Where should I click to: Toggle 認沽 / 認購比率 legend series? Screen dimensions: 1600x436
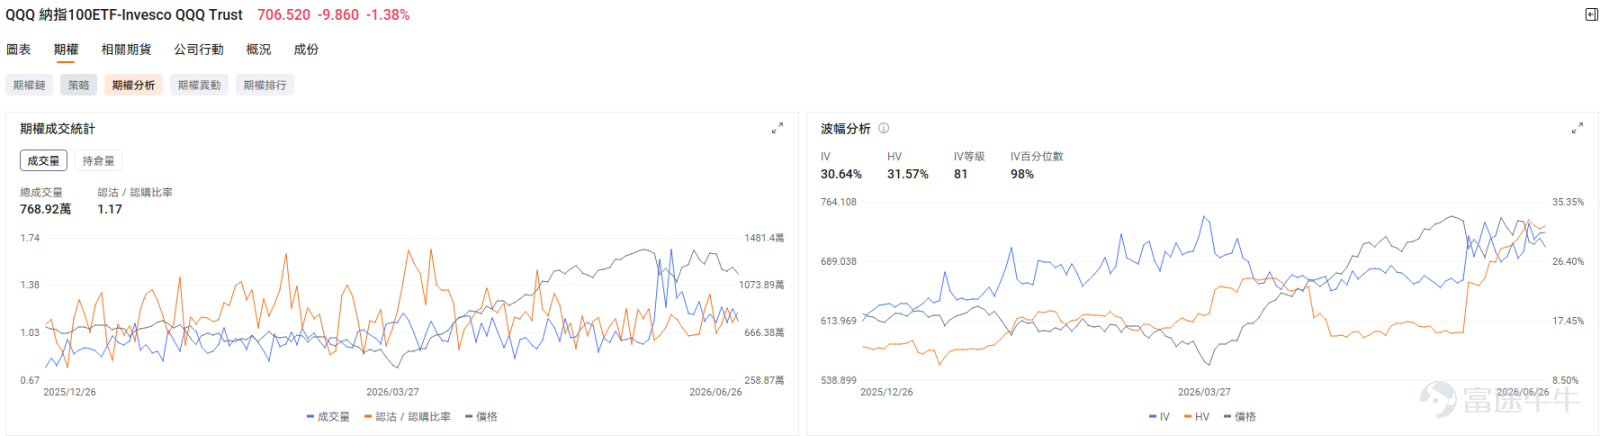(408, 417)
